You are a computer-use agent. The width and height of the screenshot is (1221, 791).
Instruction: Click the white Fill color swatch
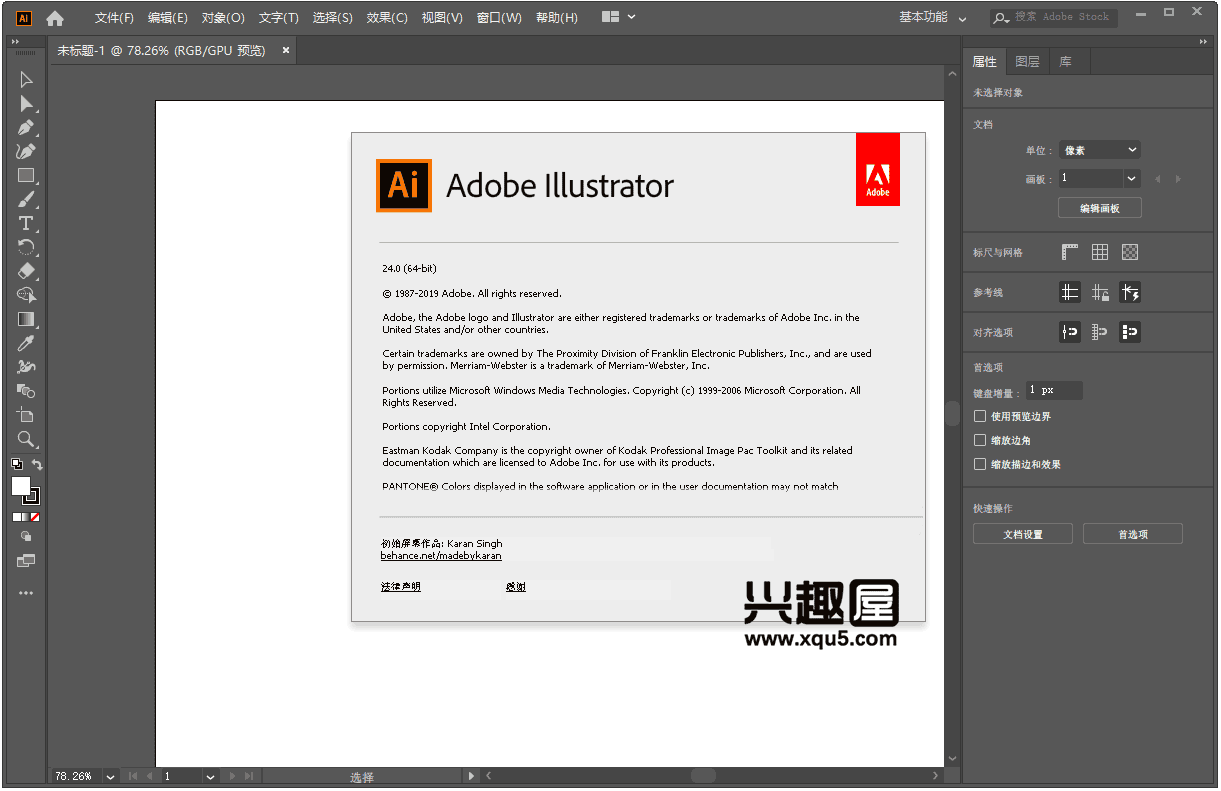(x=20, y=486)
